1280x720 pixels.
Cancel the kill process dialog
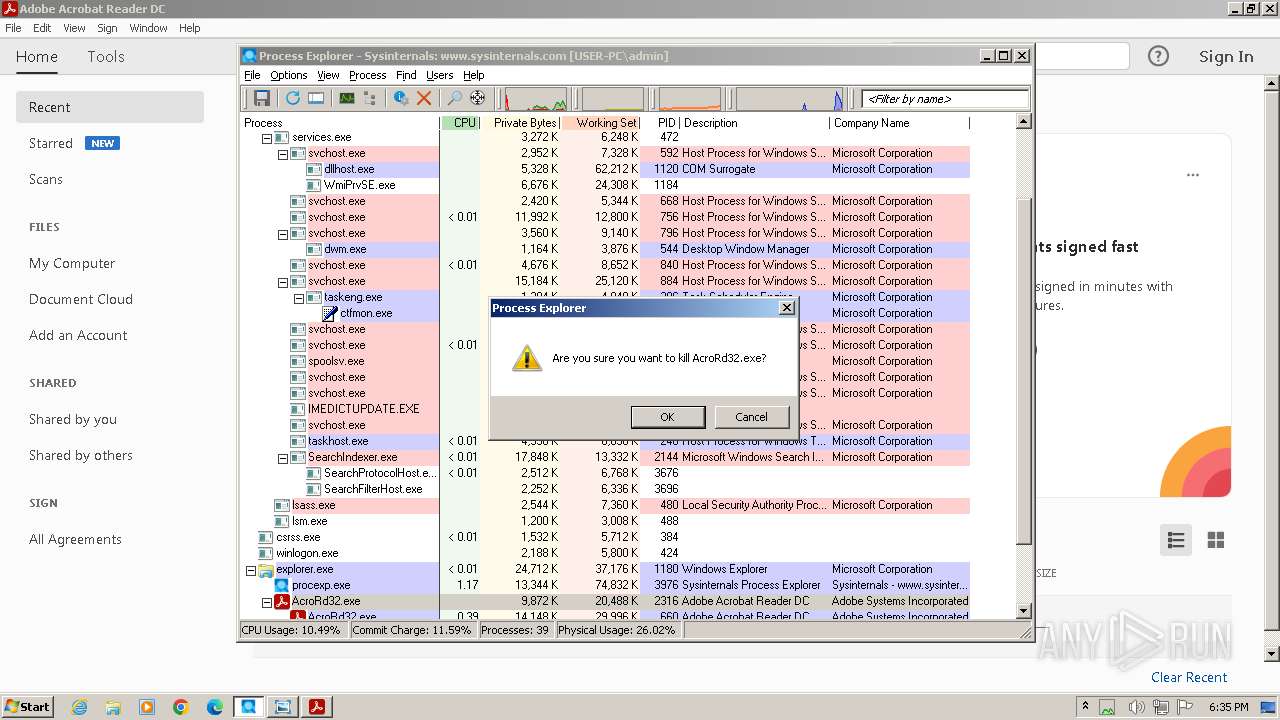click(751, 417)
